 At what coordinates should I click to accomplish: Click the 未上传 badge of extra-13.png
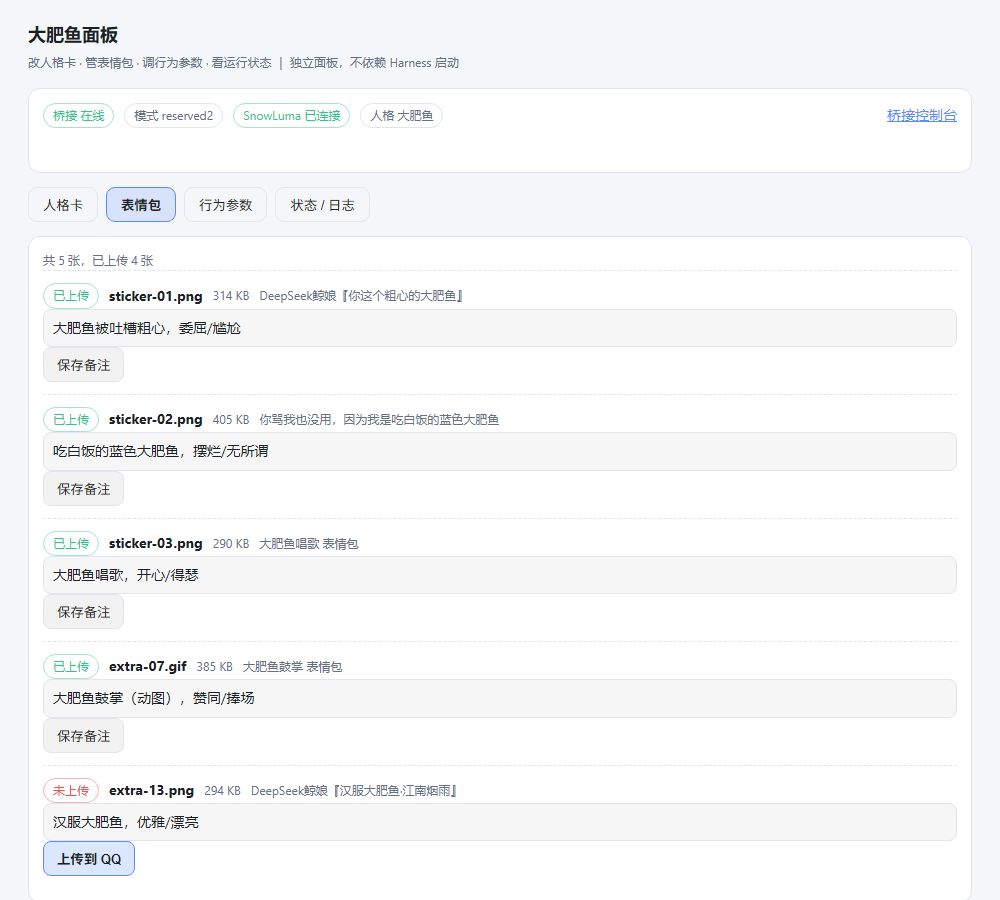pyautogui.click(x=71, y=790)
